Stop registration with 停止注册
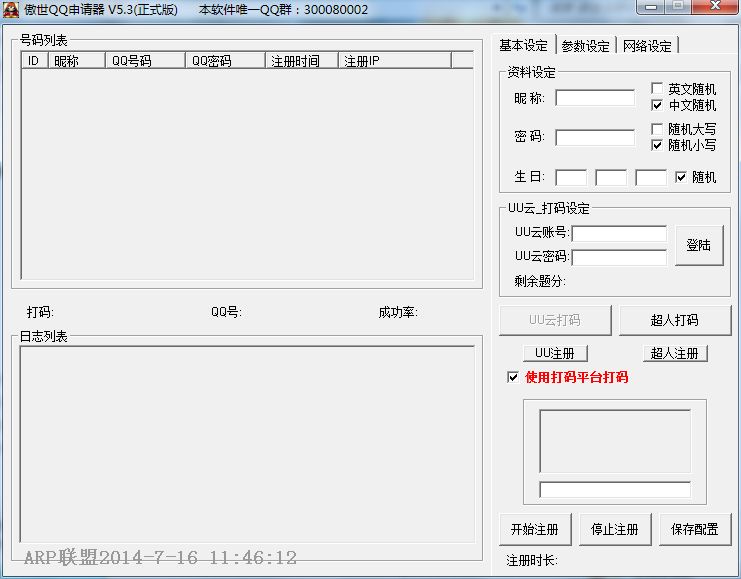 615,529
